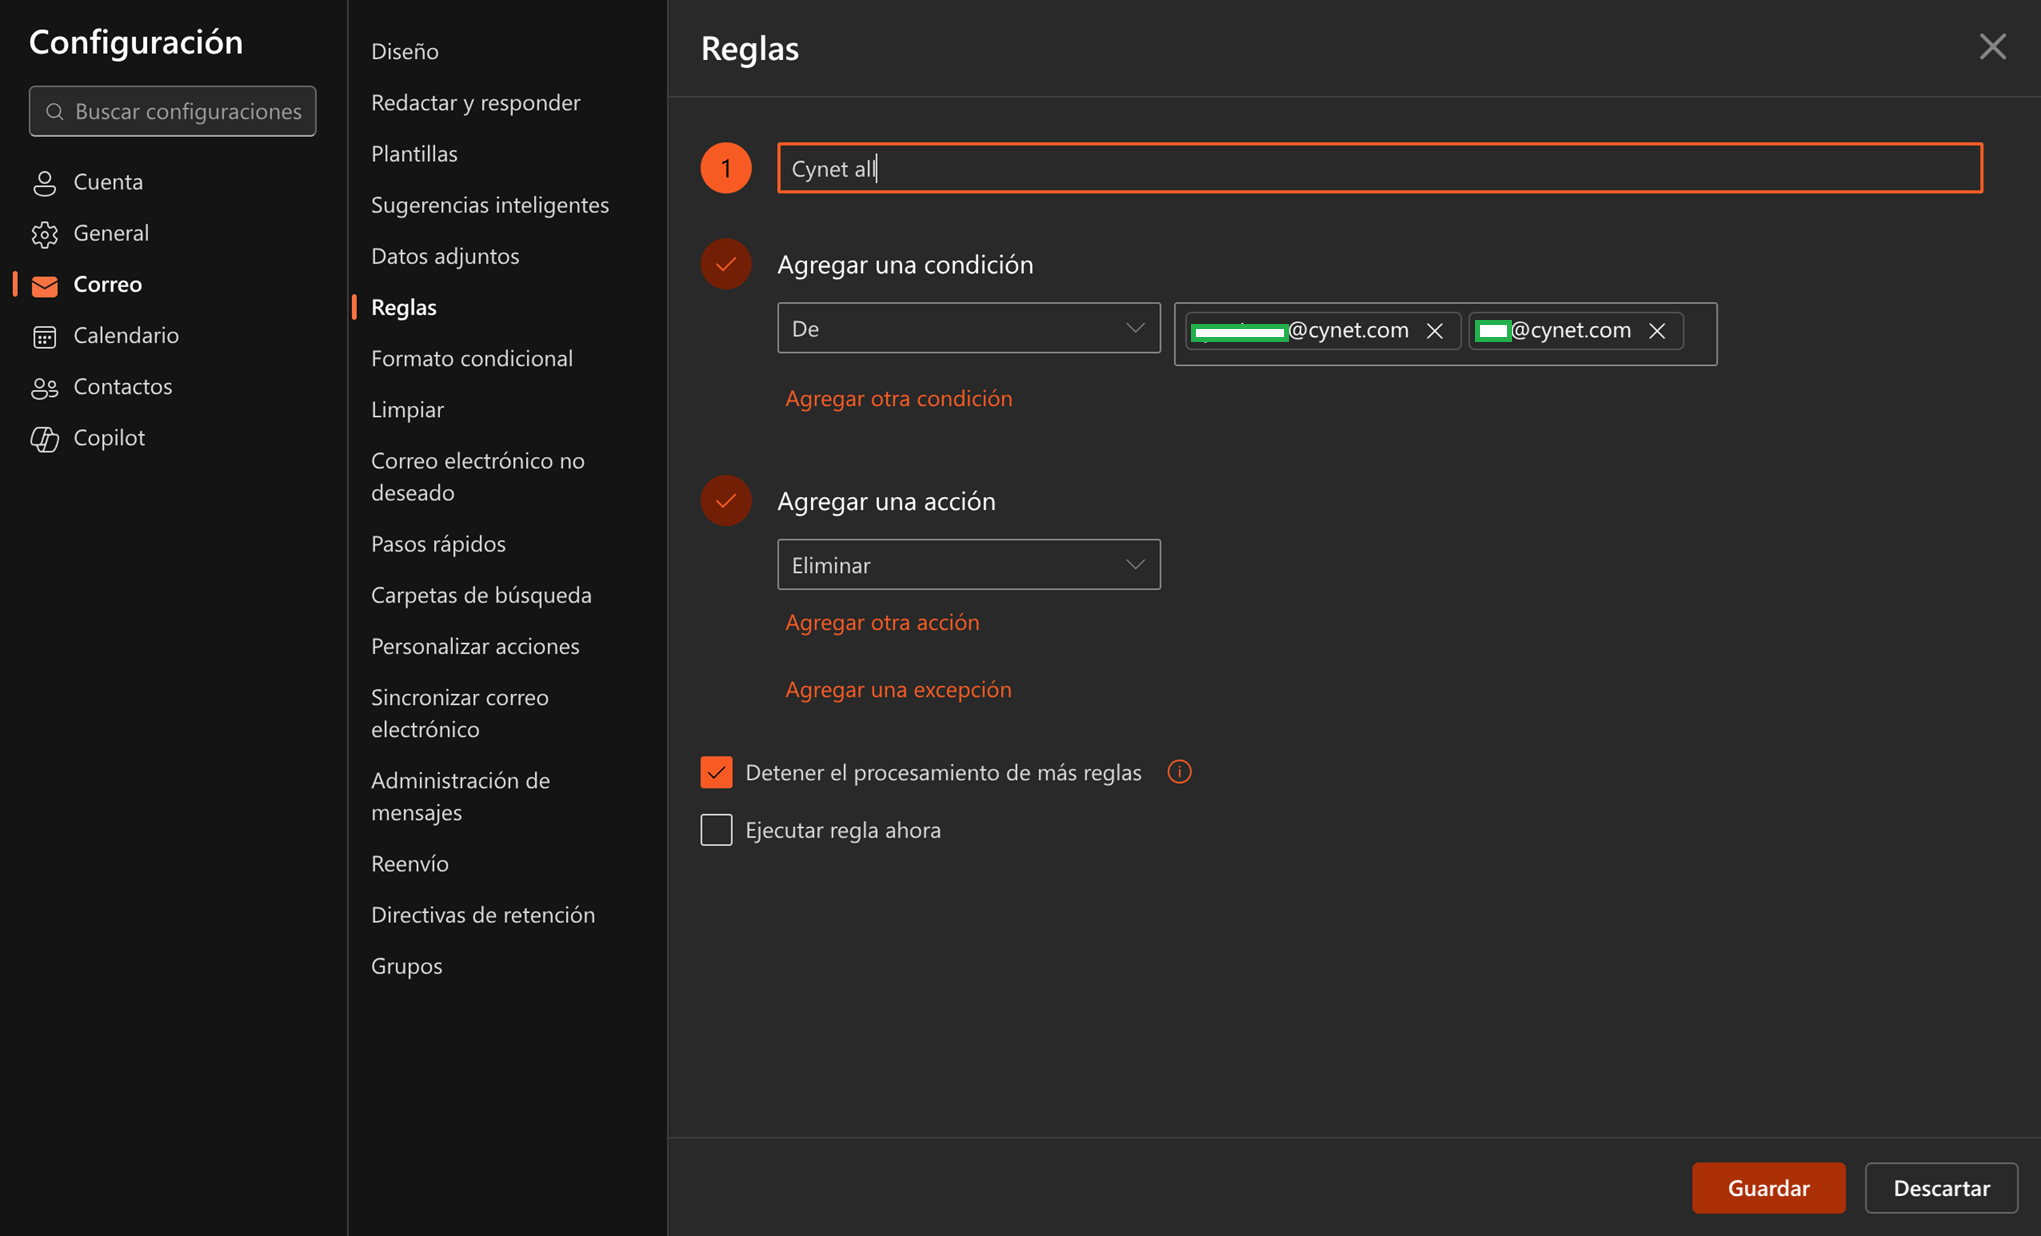Click the Correo envelope icon
This screenshot has height=1236, width=2041.
pos(44,285)
